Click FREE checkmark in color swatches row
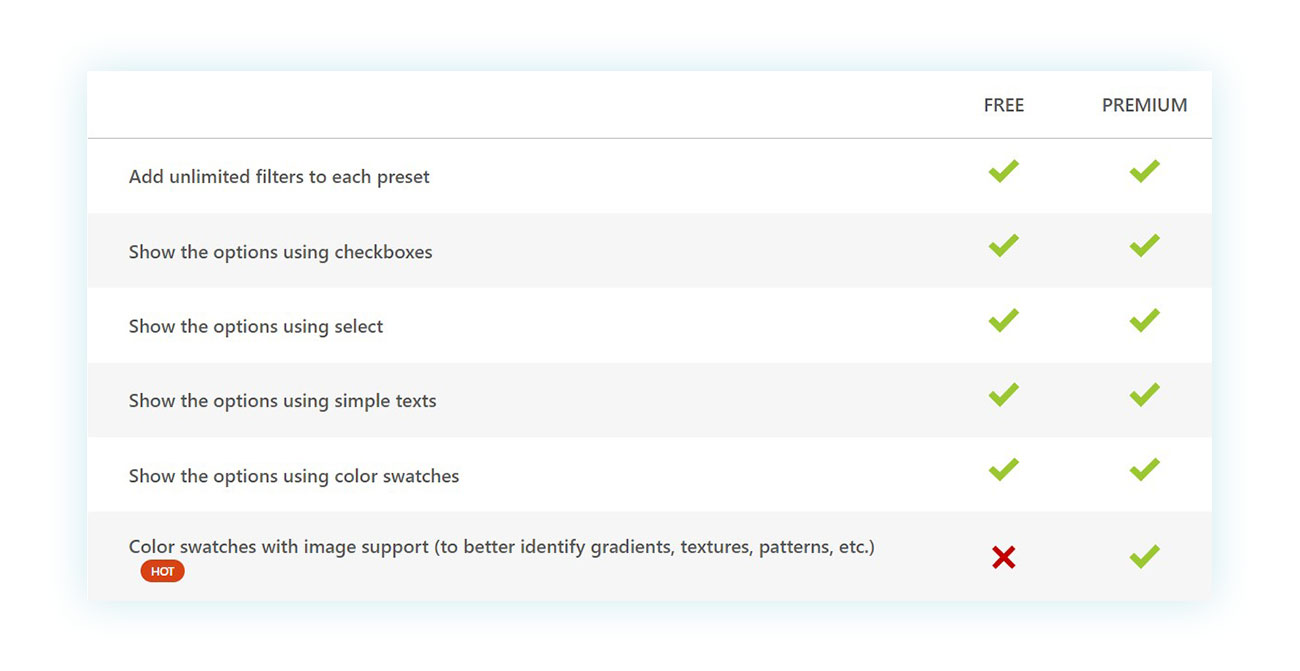The width and height of the screenshot is (1300, 671). (1003, 469)
